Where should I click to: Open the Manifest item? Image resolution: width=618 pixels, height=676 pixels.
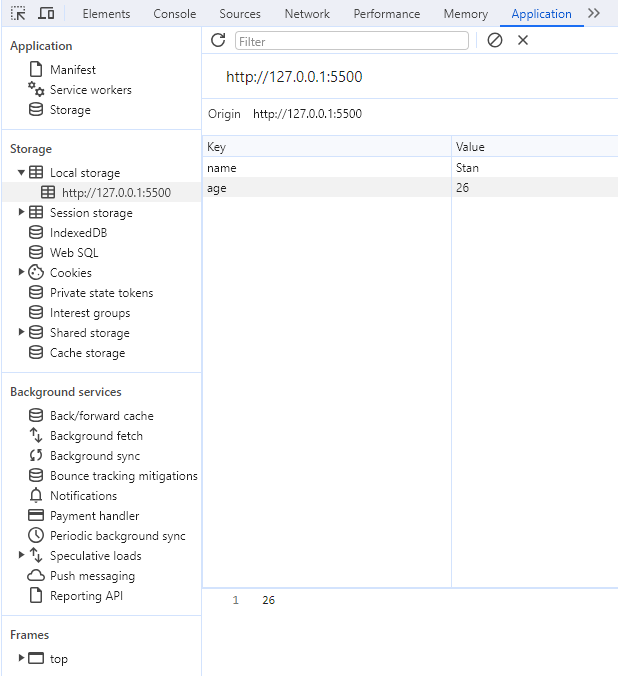tap(73, 69)
